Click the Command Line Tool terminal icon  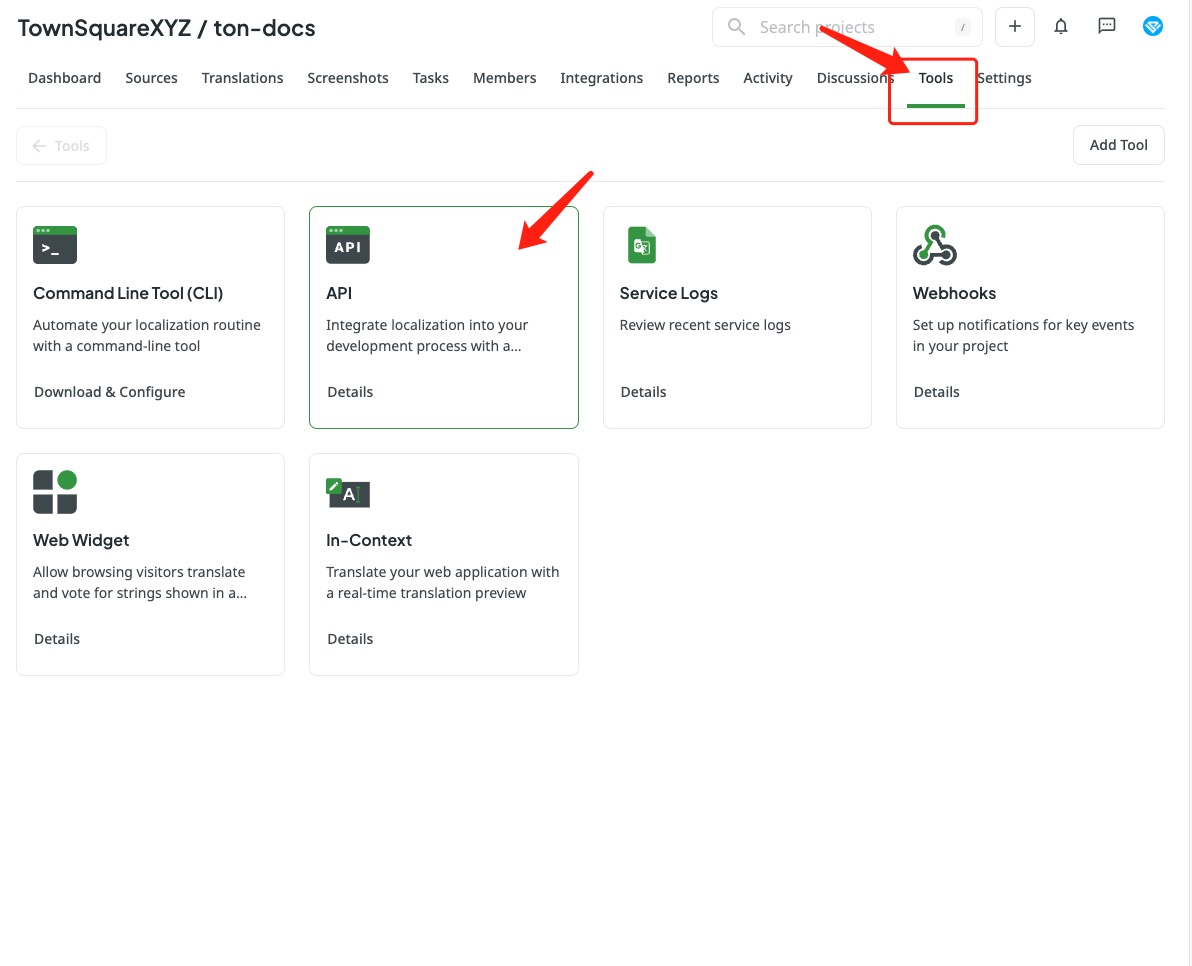(x=55, y=245)
